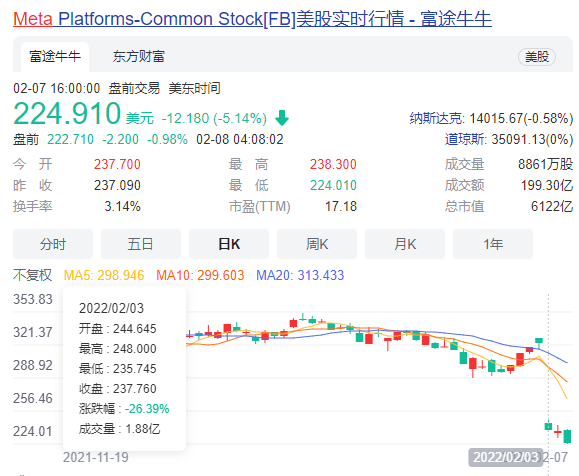This screenshot has width=579, height=476.
Task: Select the 1年 chart tab
Action: (493, 244)
